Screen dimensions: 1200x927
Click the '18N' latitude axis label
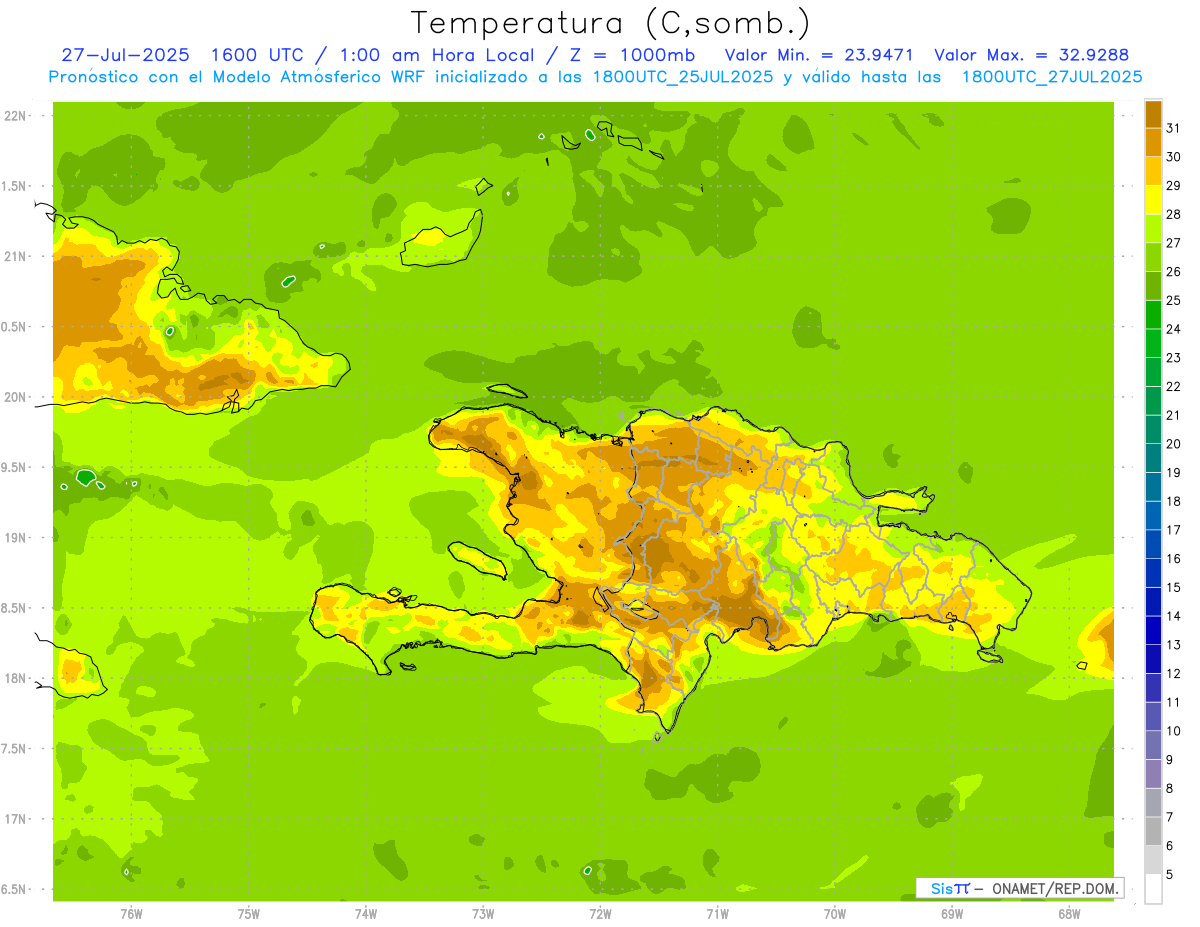point(17,679)
